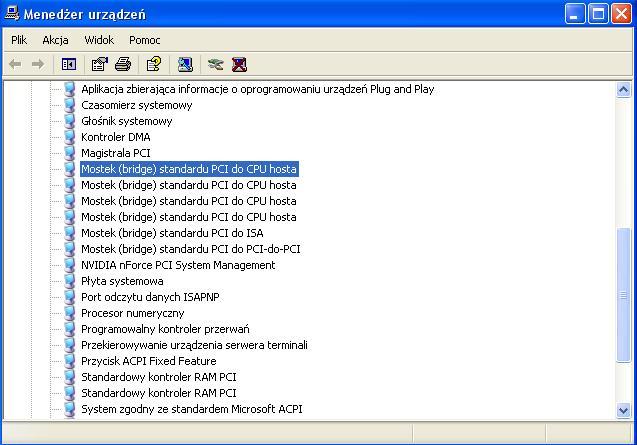Select the Kontroler DMA device

(x=115, y=137)
